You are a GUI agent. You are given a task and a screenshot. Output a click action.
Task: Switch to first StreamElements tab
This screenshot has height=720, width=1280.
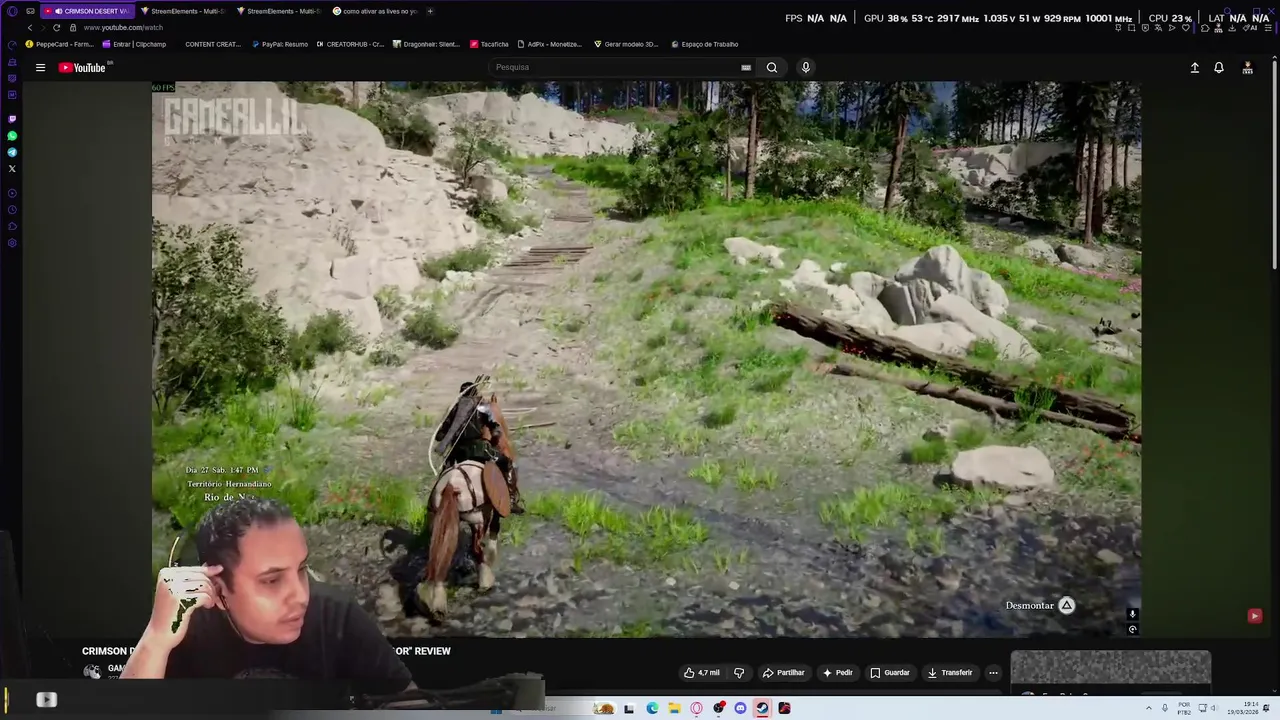pyautogui.click(x=184, y=11)
